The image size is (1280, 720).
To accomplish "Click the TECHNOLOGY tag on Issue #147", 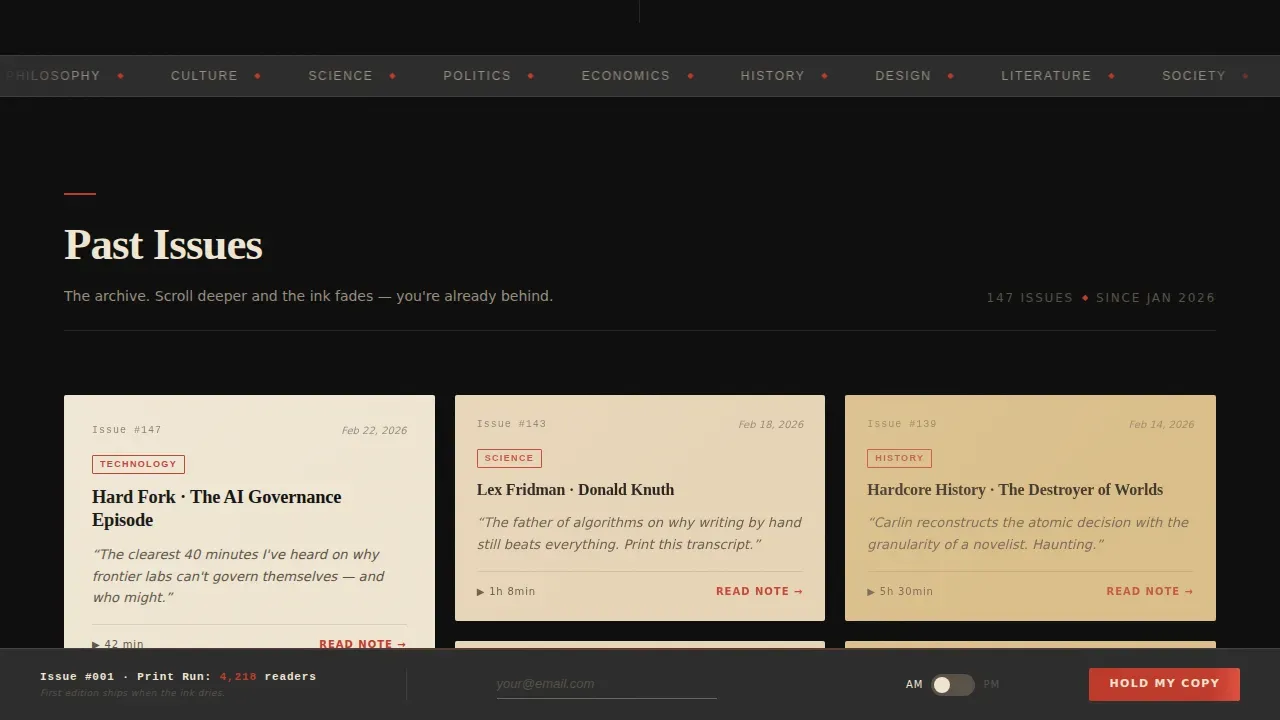I will (138, 464).
